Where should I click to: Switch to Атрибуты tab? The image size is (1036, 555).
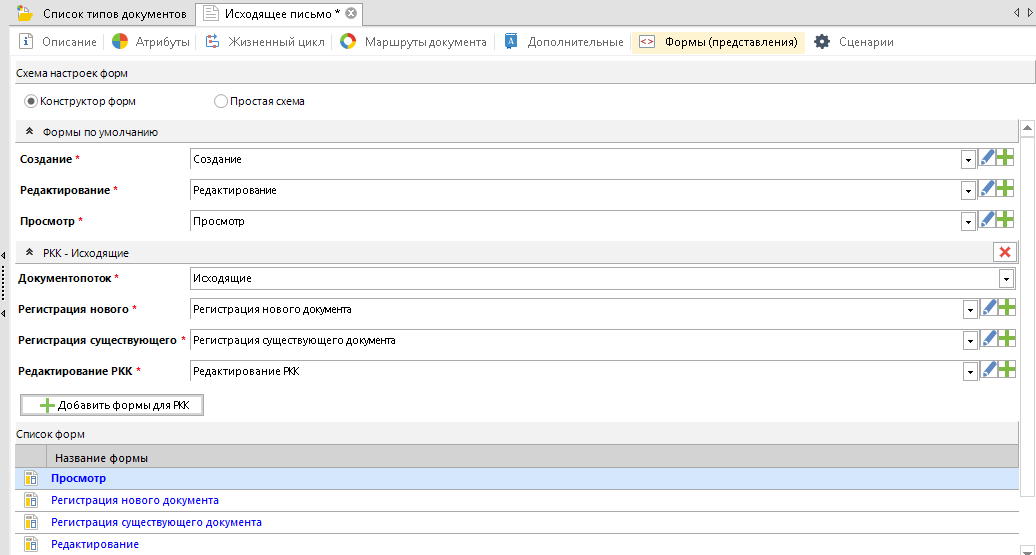(150, 42)
